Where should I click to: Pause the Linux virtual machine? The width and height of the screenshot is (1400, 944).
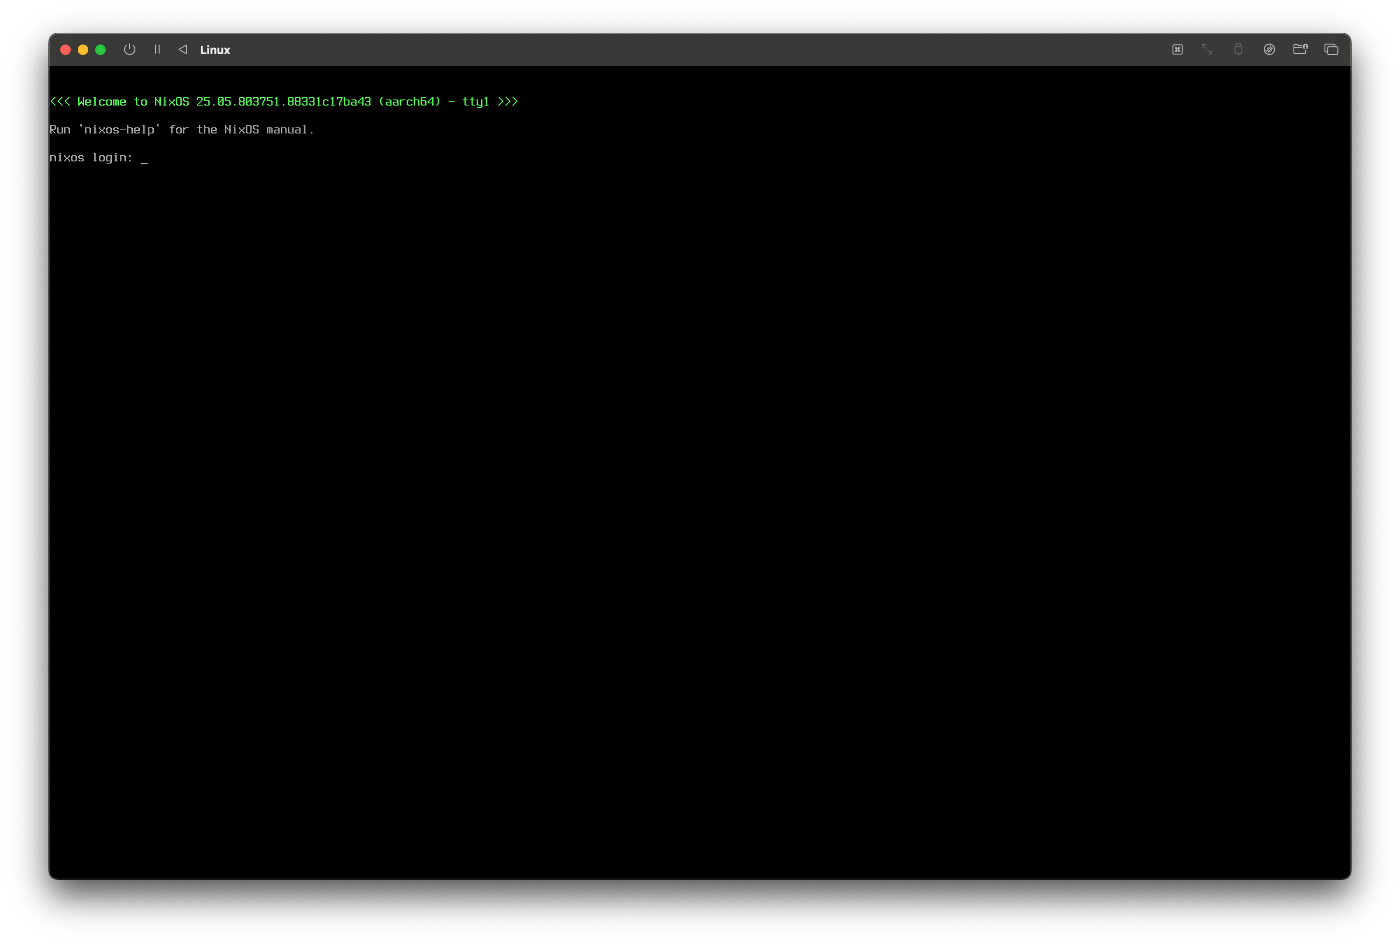point(157,49)
